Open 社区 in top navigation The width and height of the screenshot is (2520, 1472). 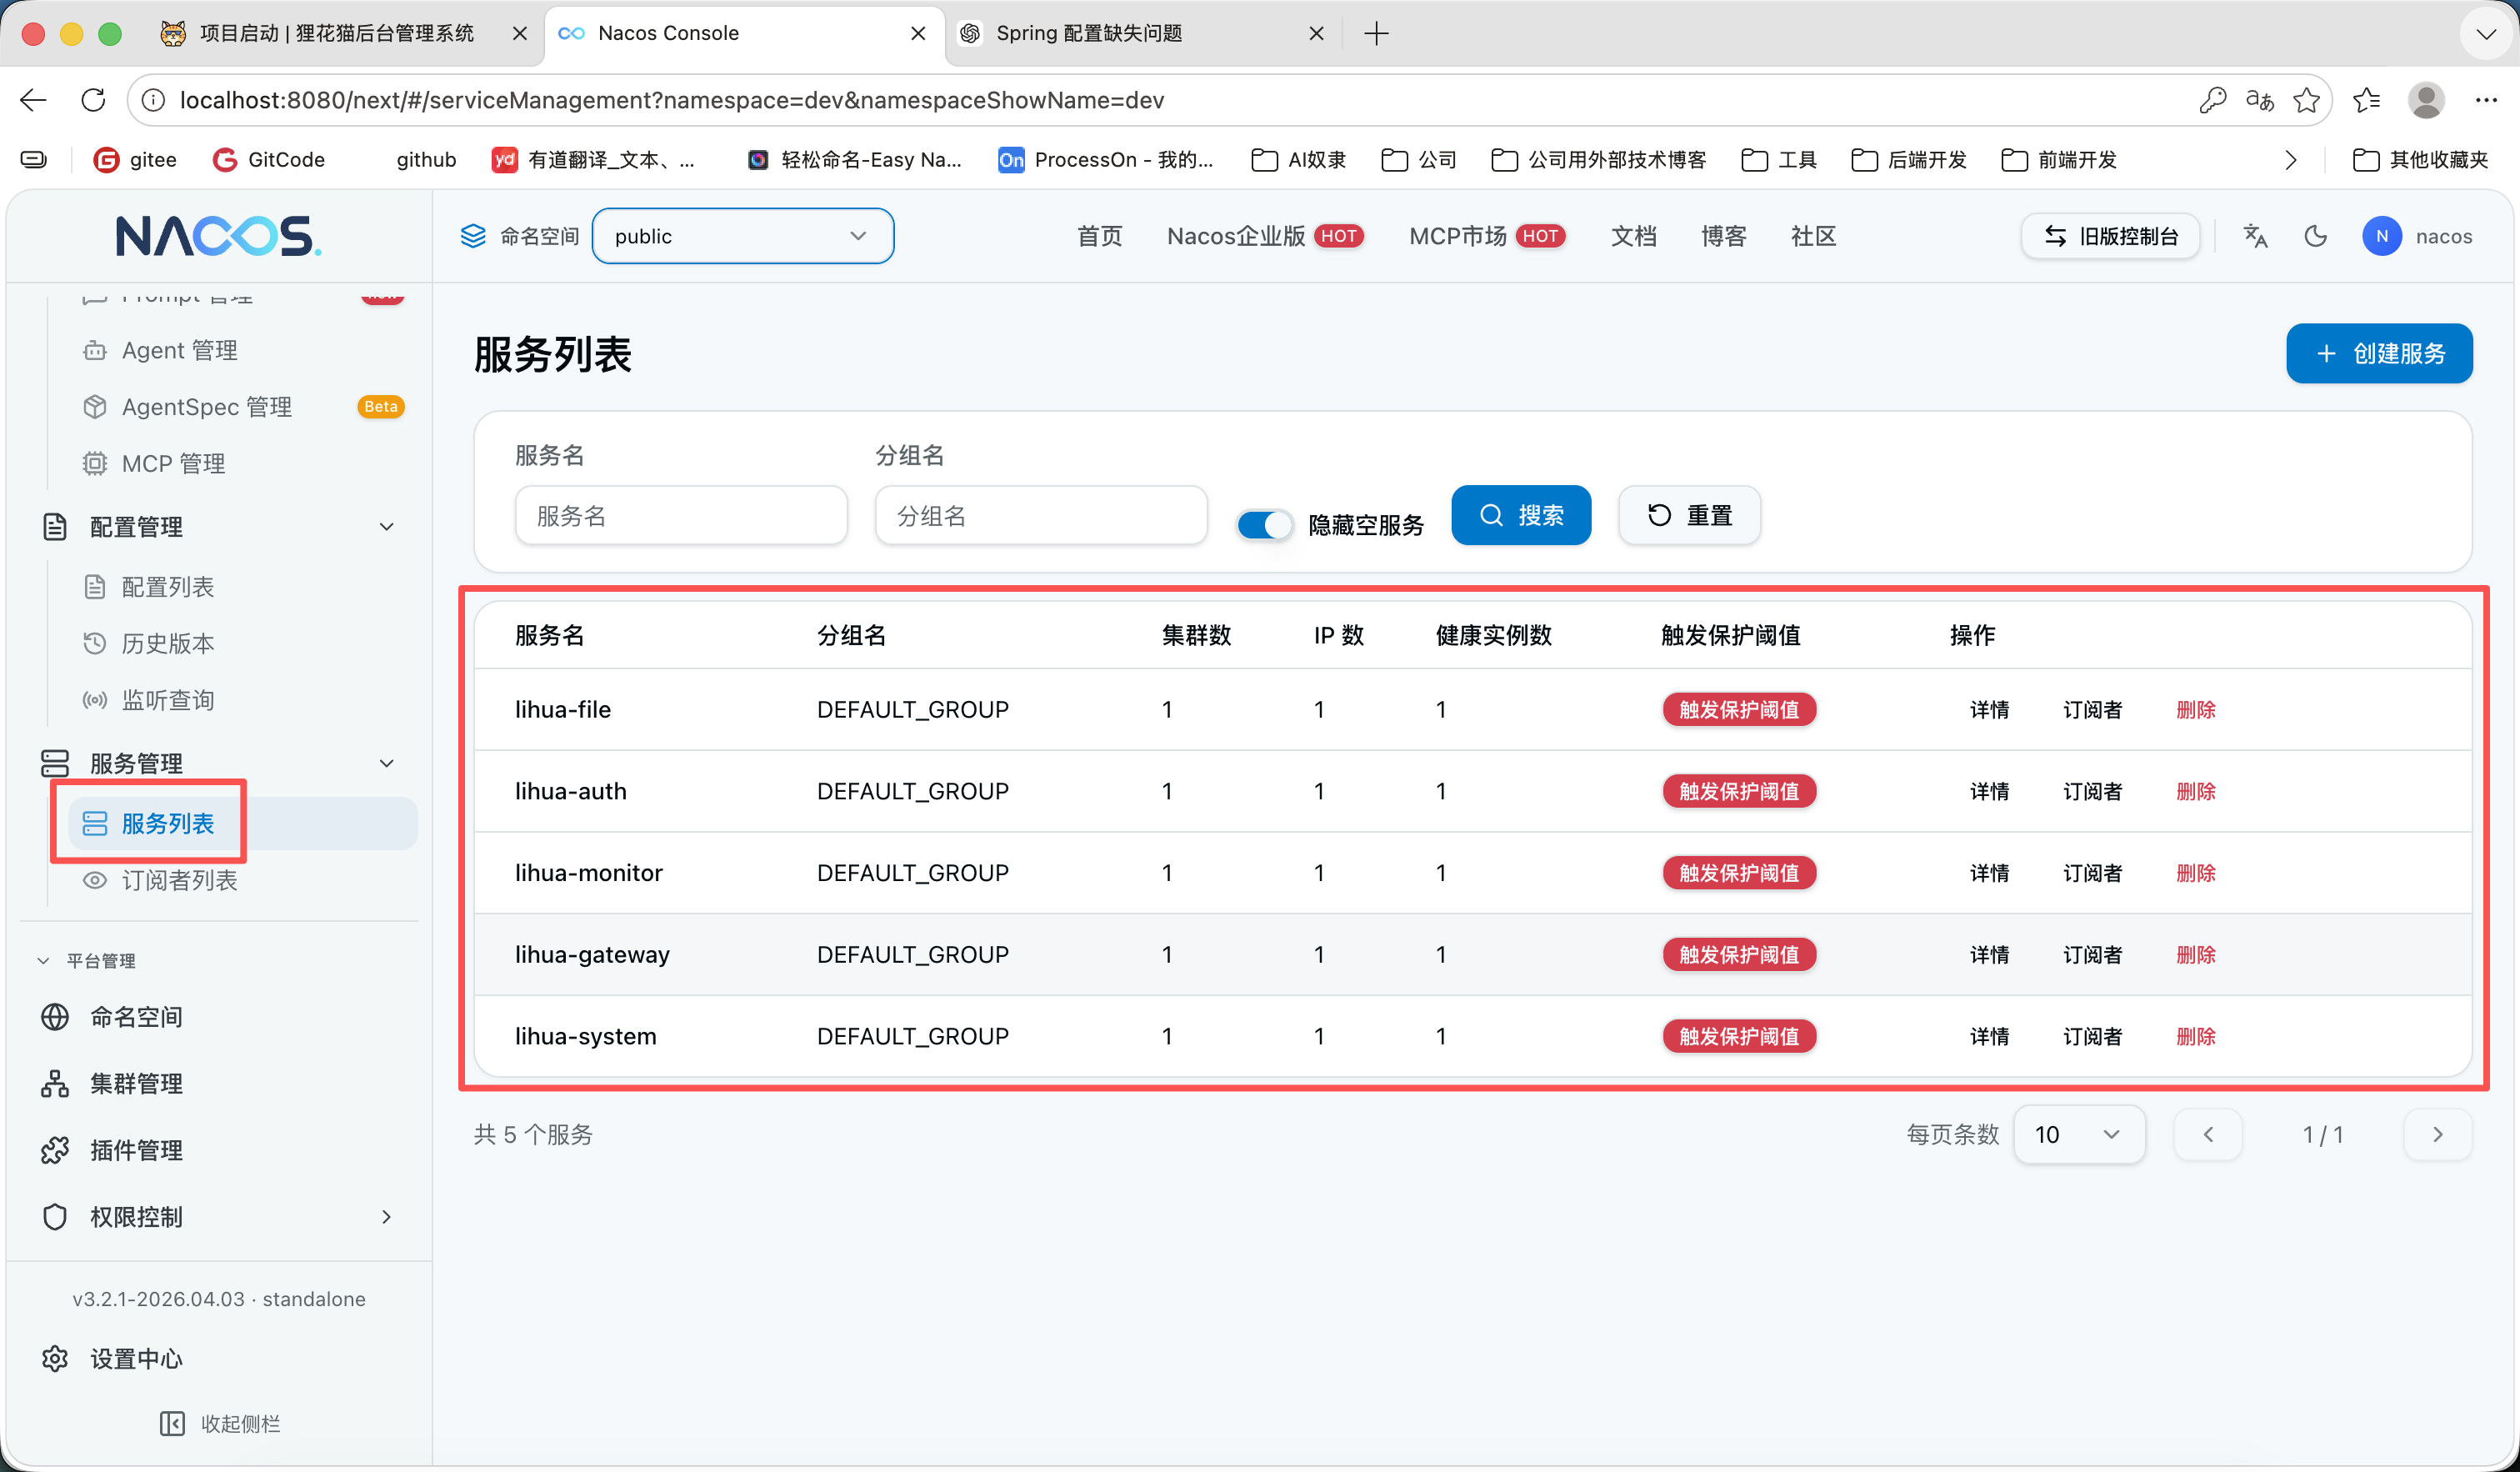click(1813, 236)
